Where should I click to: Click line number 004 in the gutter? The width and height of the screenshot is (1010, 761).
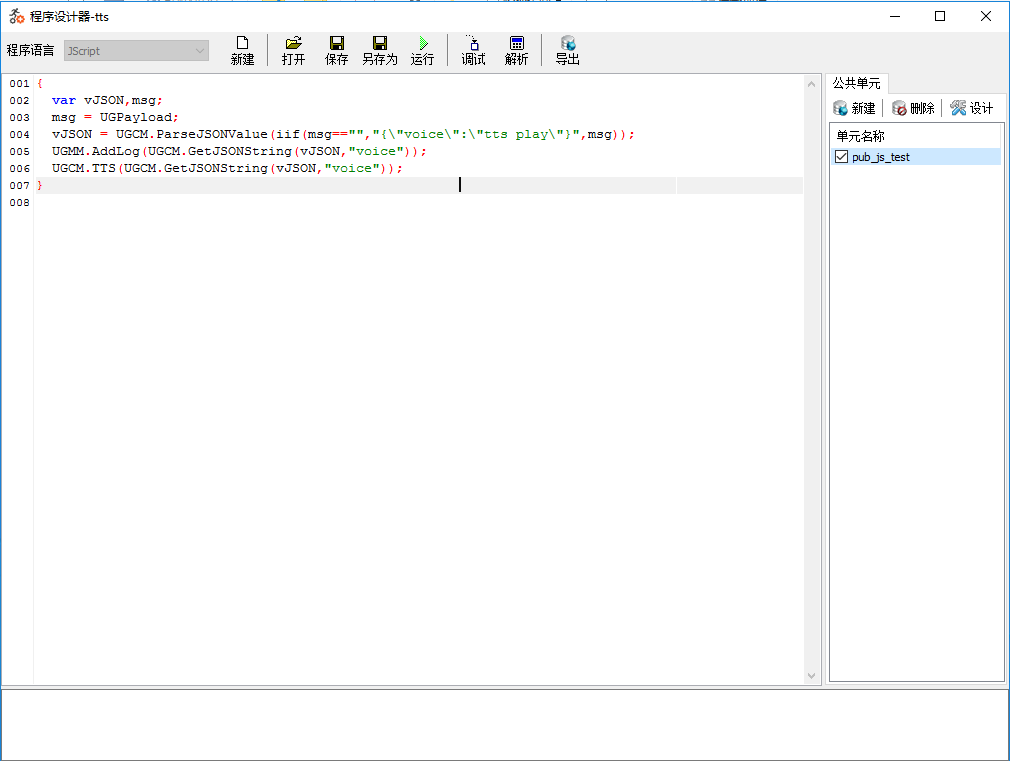pos(19,135)
